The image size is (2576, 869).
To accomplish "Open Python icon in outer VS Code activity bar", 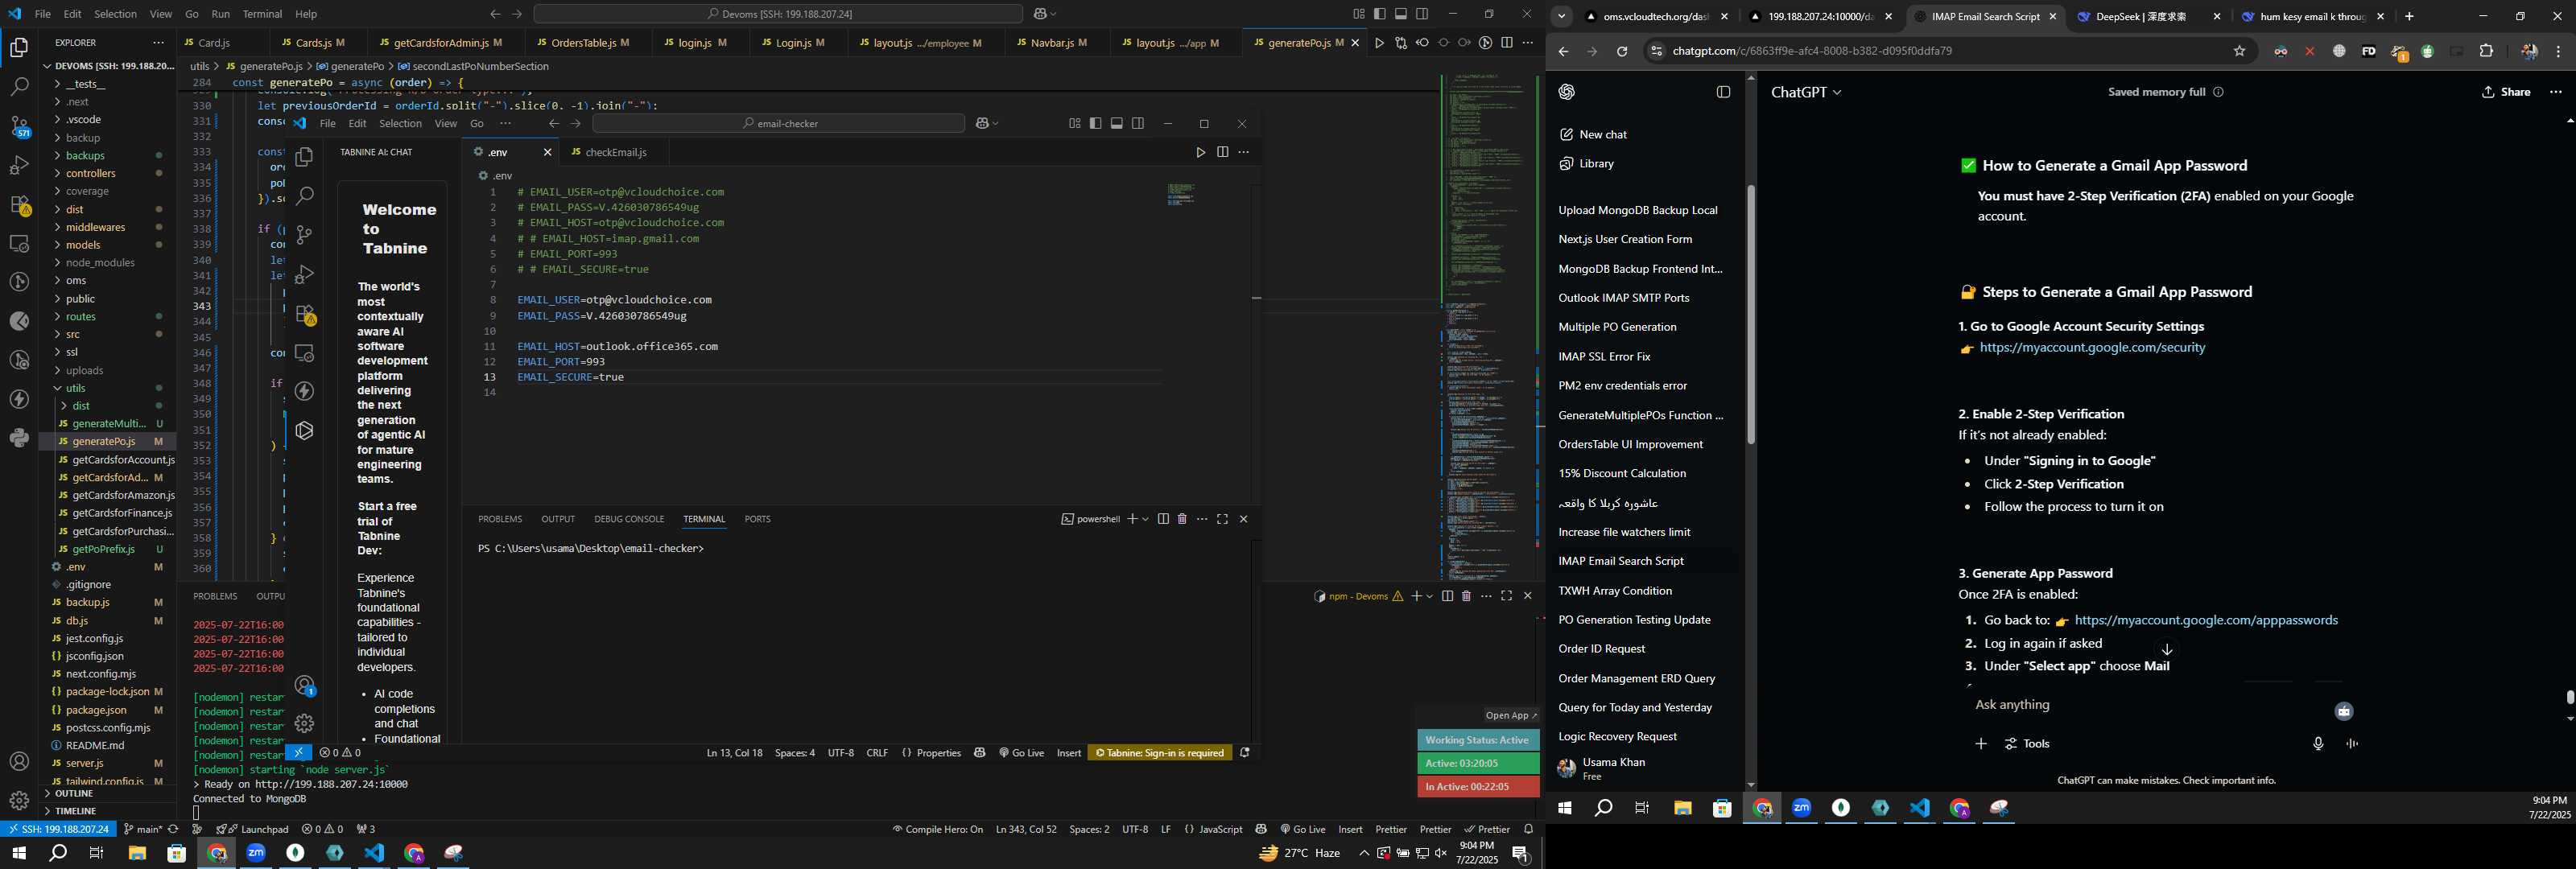I will (x=19, y=438).
